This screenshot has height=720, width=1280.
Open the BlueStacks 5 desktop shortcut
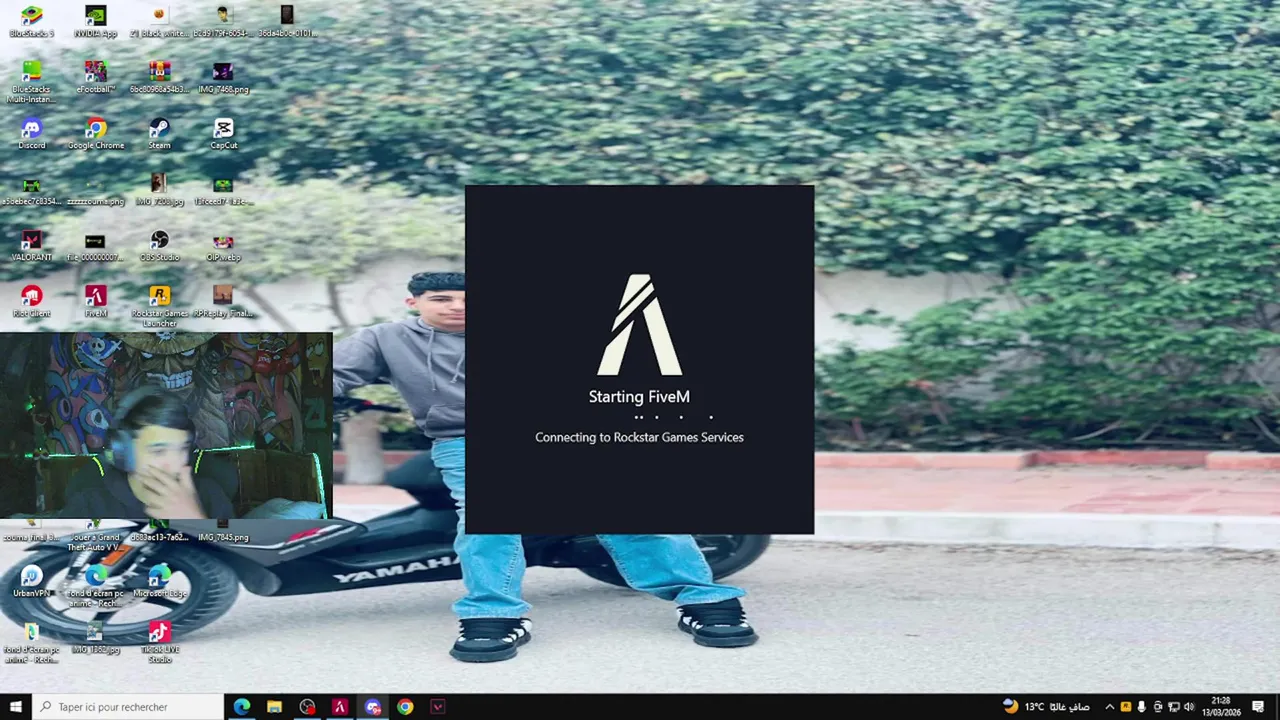(32, 21)
